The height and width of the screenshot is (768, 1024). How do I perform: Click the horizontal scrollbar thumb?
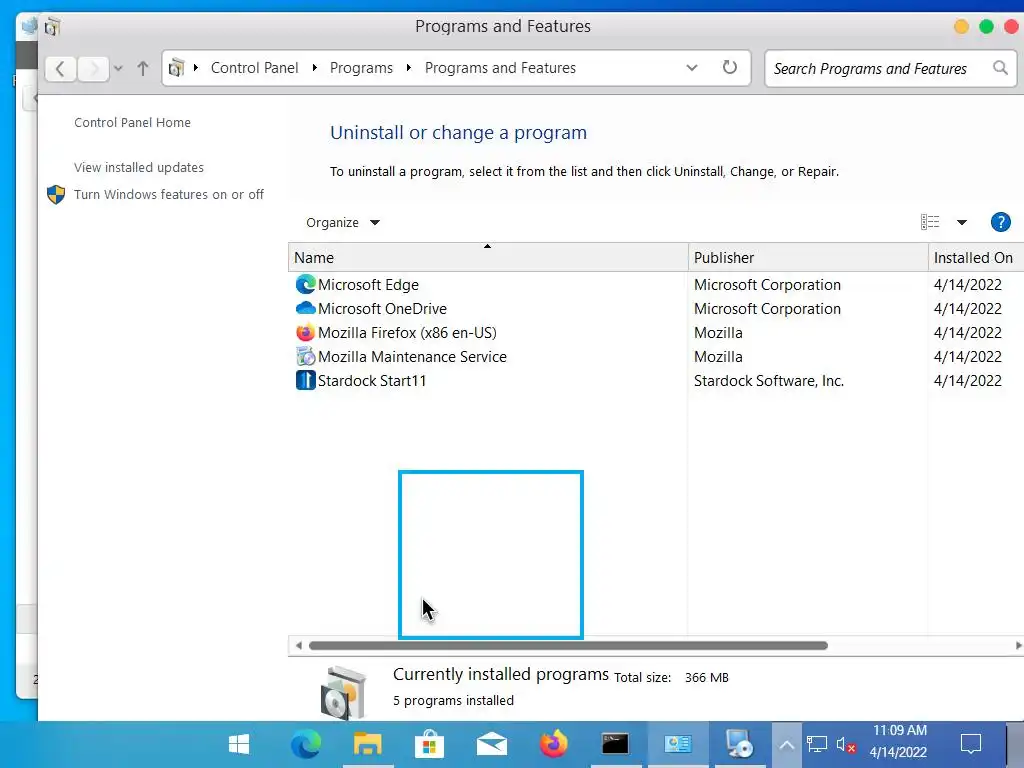pyautogui.click(x=568, y=645)
